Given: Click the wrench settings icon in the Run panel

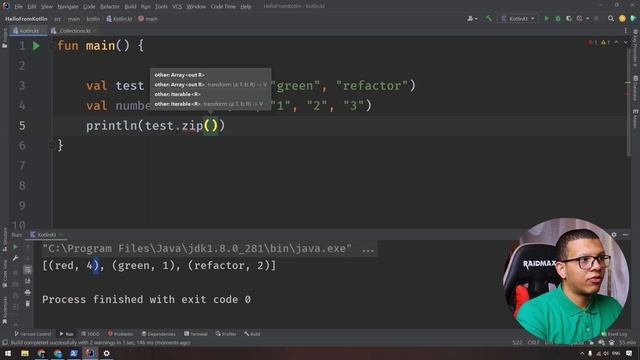Looking at the screenshot, I should pyautogui.click(x=15, y=258).
